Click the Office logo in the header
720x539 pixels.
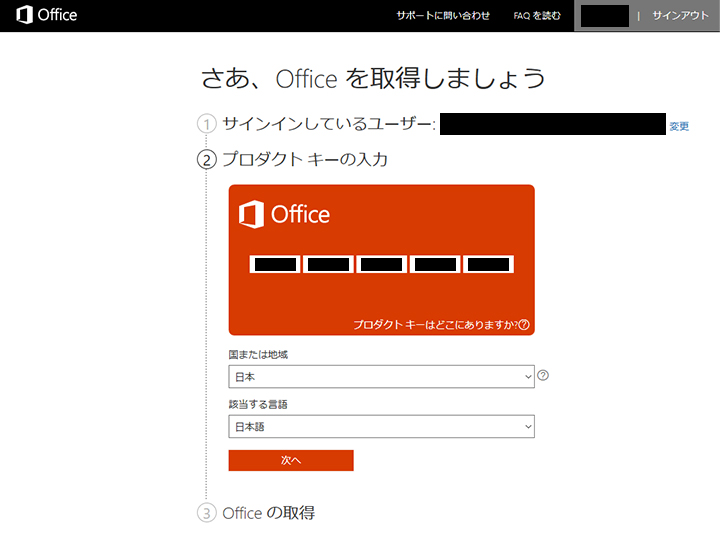46,15
